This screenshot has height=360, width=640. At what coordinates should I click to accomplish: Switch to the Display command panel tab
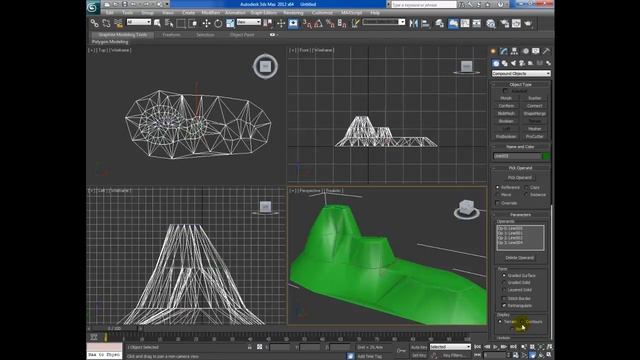[x=536, y=51]
